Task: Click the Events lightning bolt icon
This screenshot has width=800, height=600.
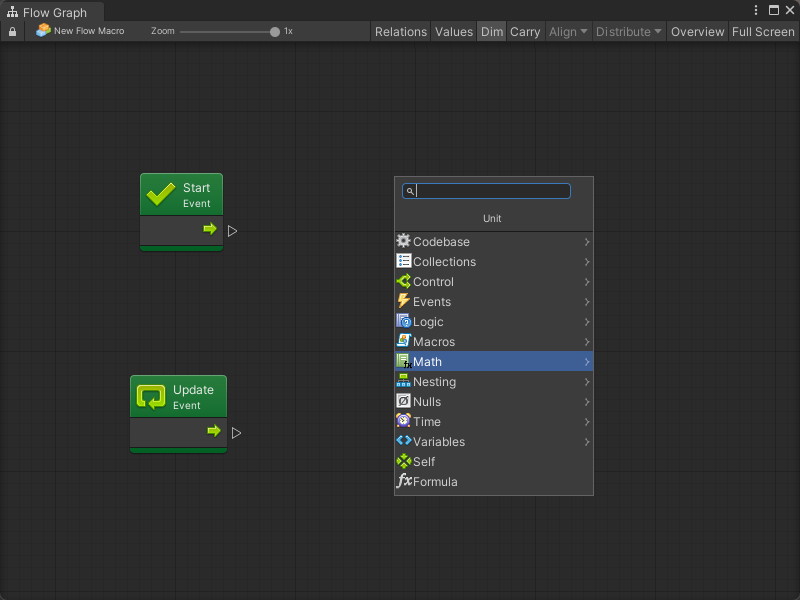Action: (x=404, y=301)
